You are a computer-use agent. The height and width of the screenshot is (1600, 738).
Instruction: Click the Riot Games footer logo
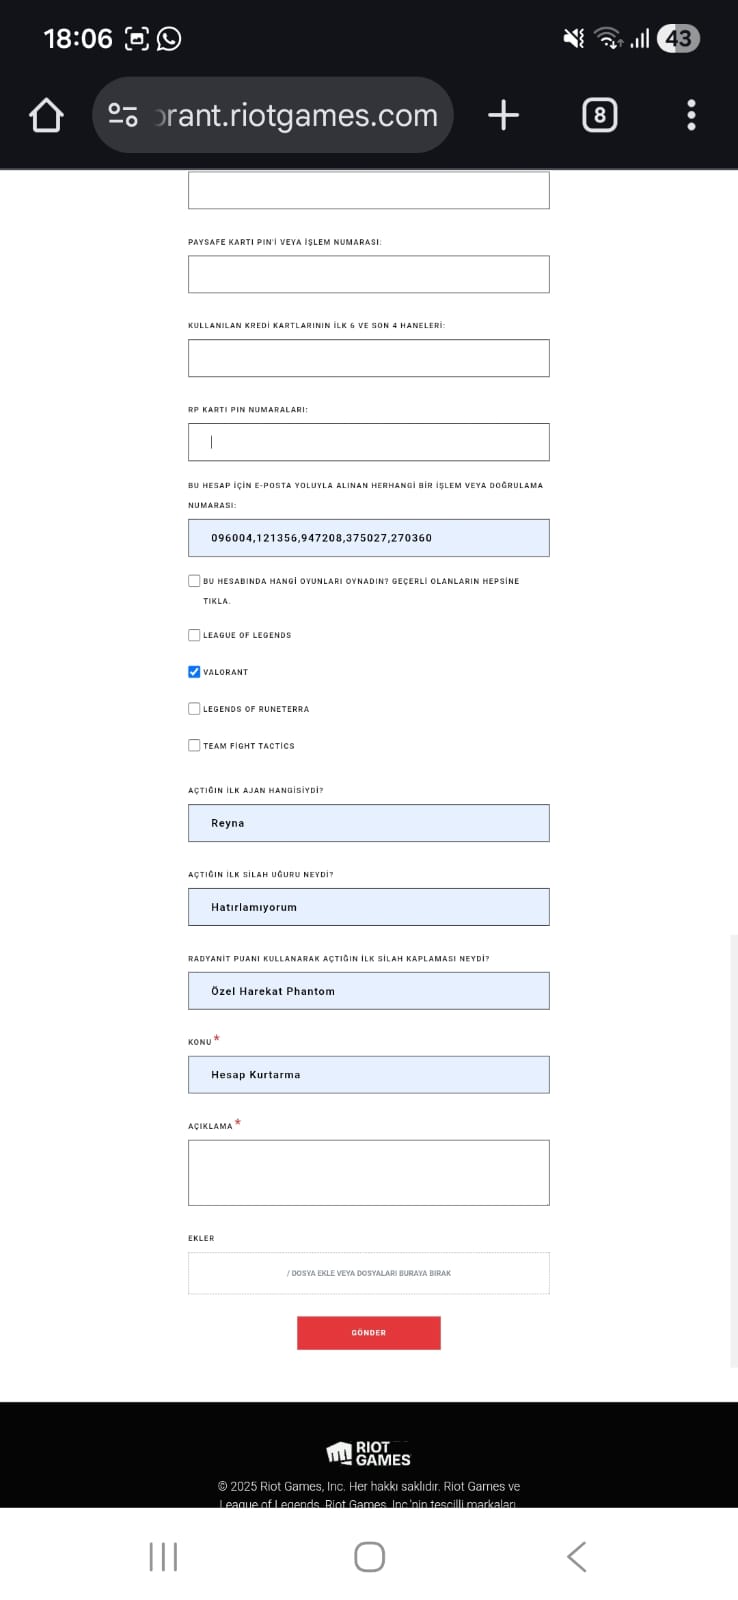[x=368, y=1453]
